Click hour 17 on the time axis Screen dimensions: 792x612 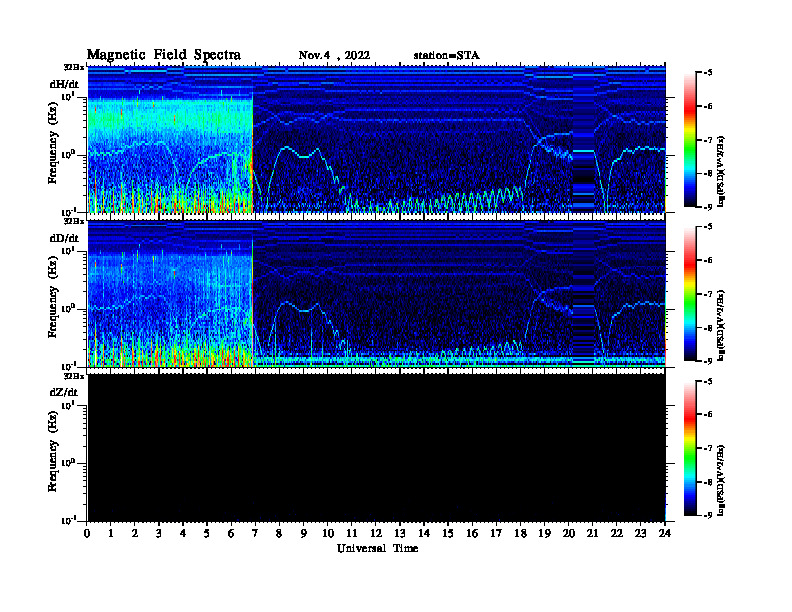[x=497, y=533]
